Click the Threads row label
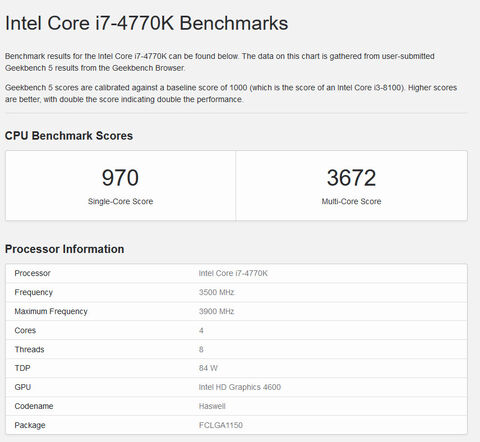The height and width of the screenshot is (442, 480). tap(29, 349)
